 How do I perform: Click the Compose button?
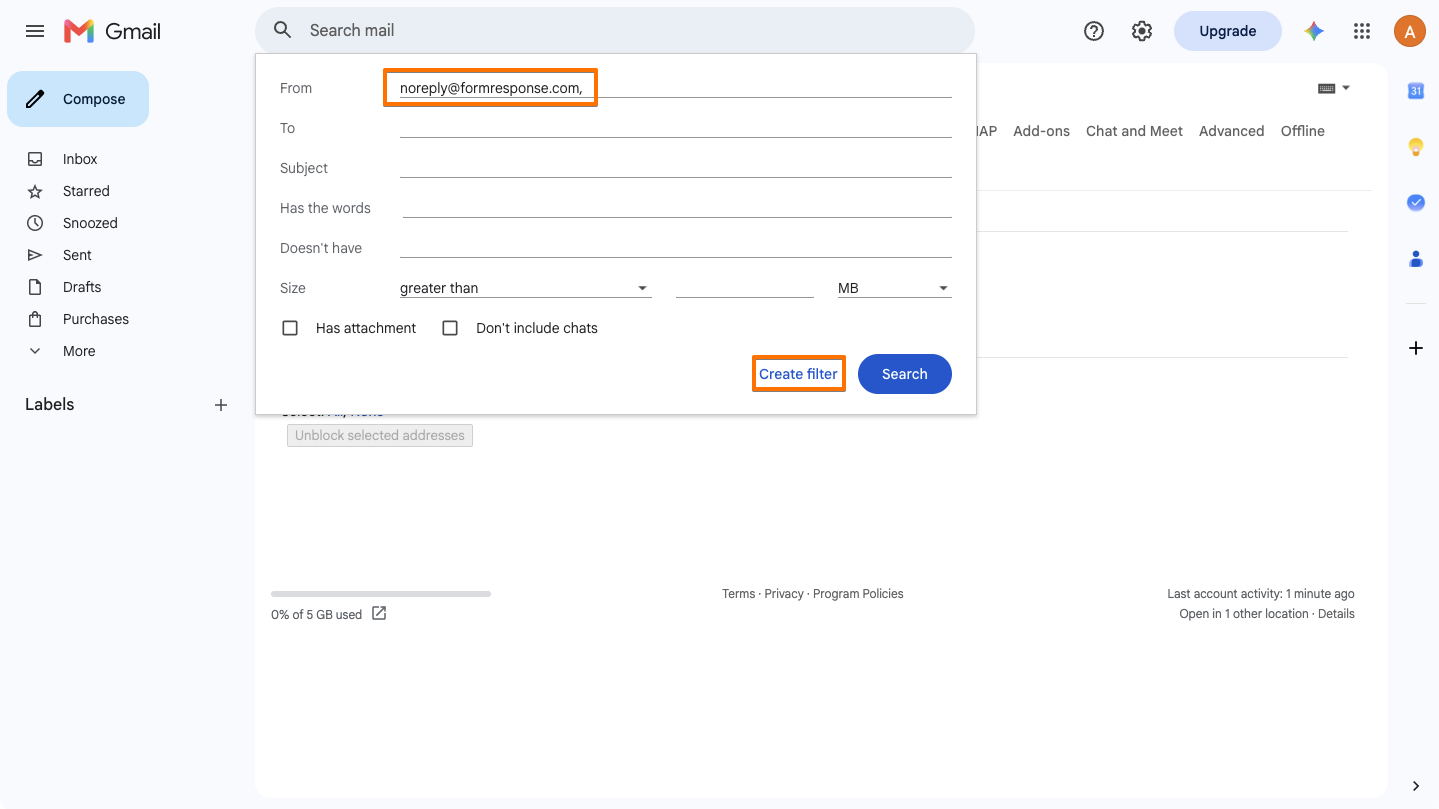pos(78,99)
